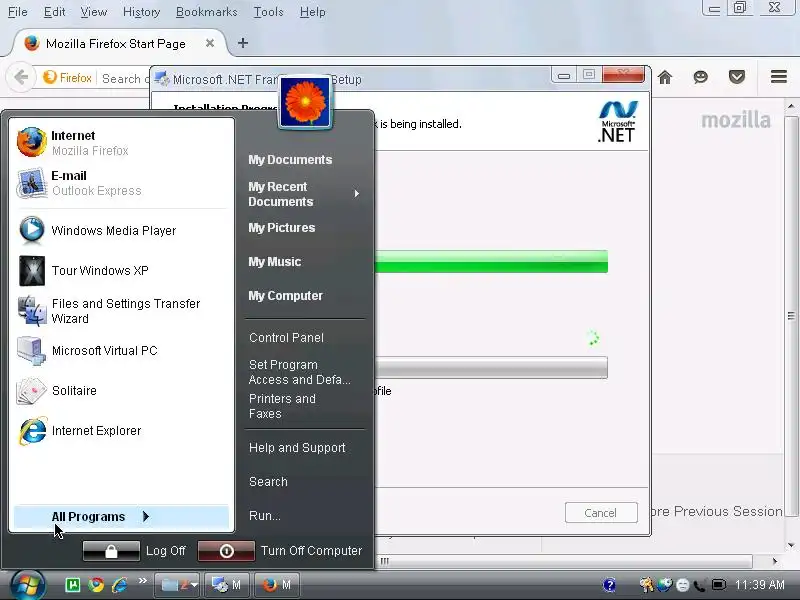Open Files and Settings Transfer Wizard
The height and width of the screenshot is (600, 800).
coord(121,311)
